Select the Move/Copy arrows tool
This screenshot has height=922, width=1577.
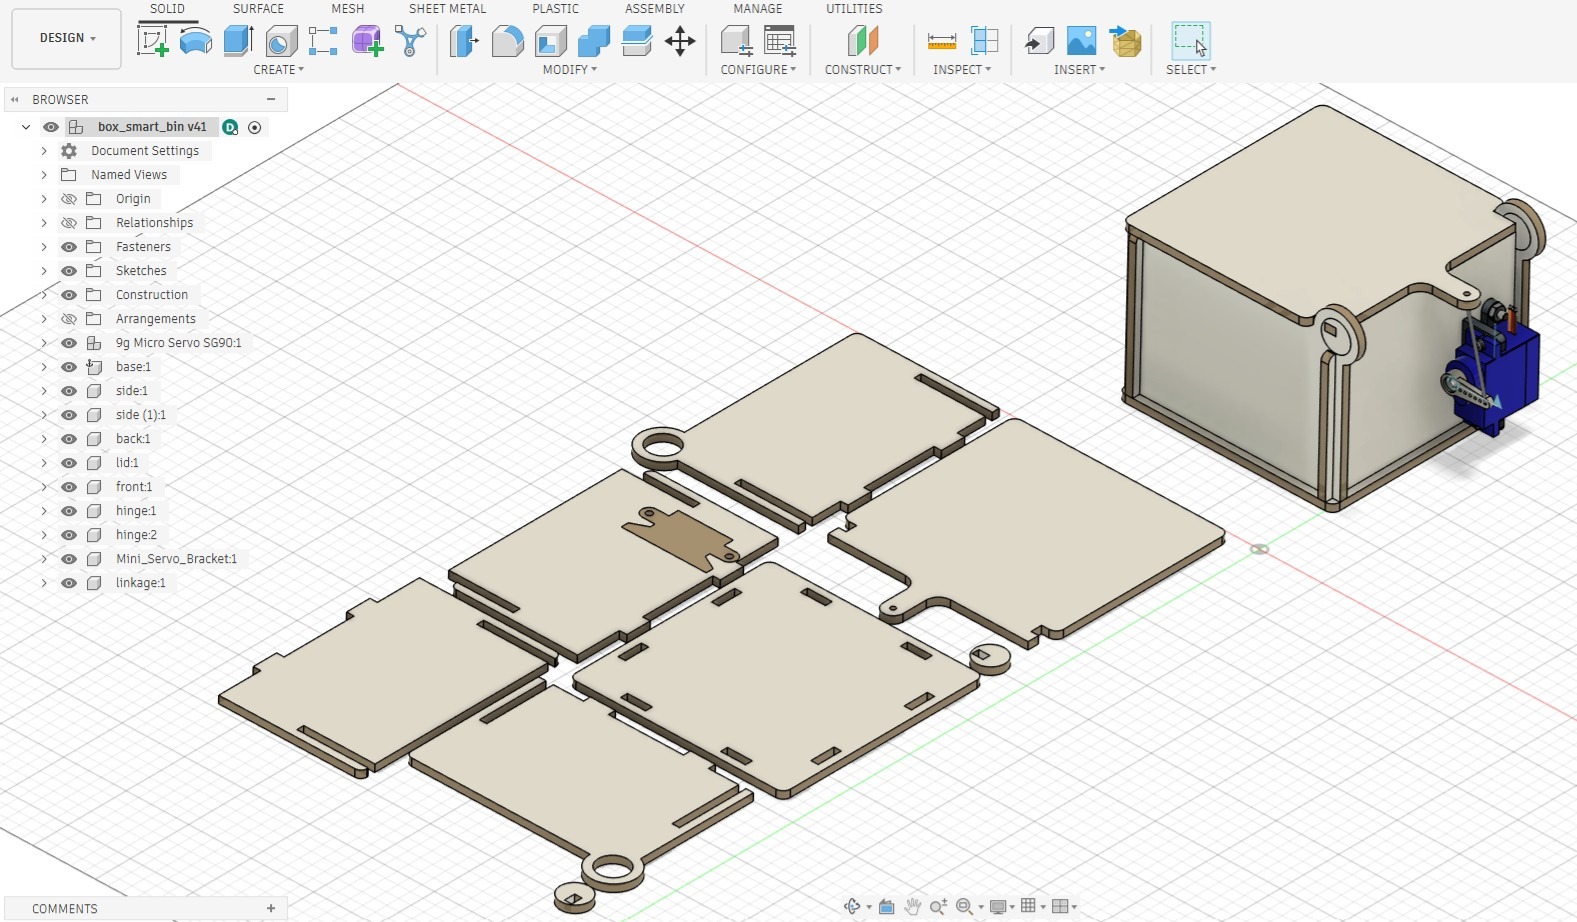(x=680, y=41)
